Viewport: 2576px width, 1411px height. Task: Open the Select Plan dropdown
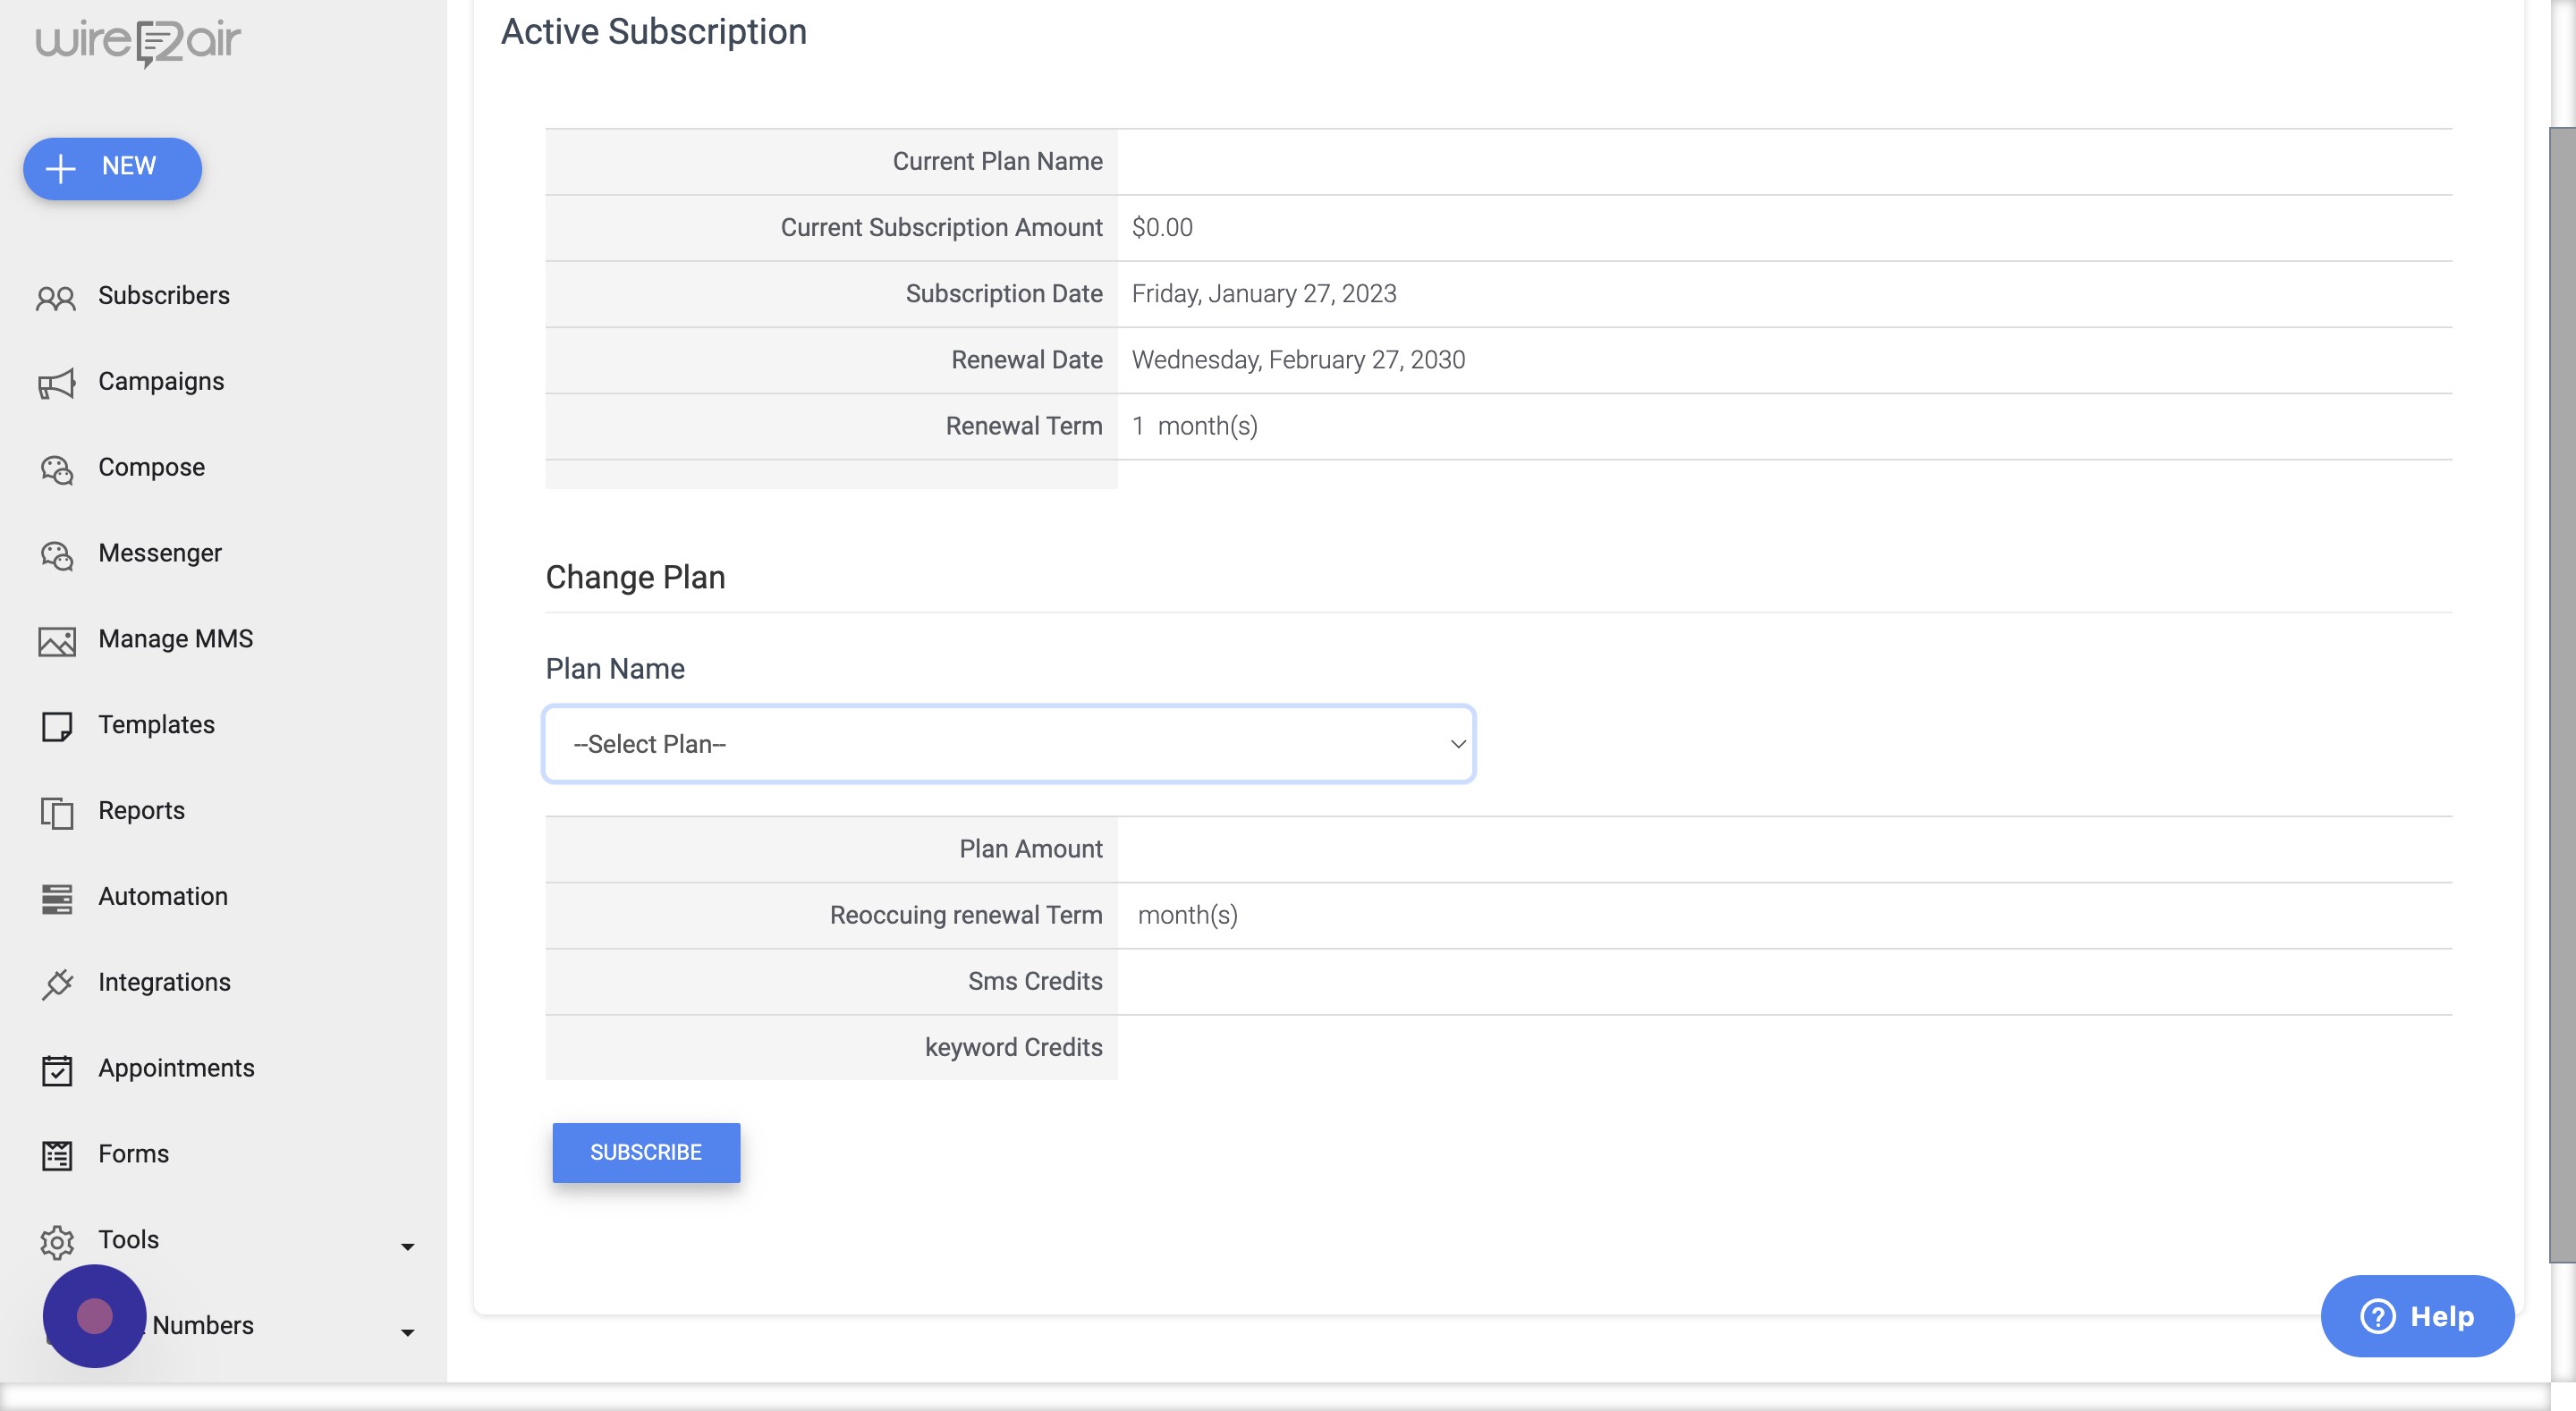pos(1008,744)
